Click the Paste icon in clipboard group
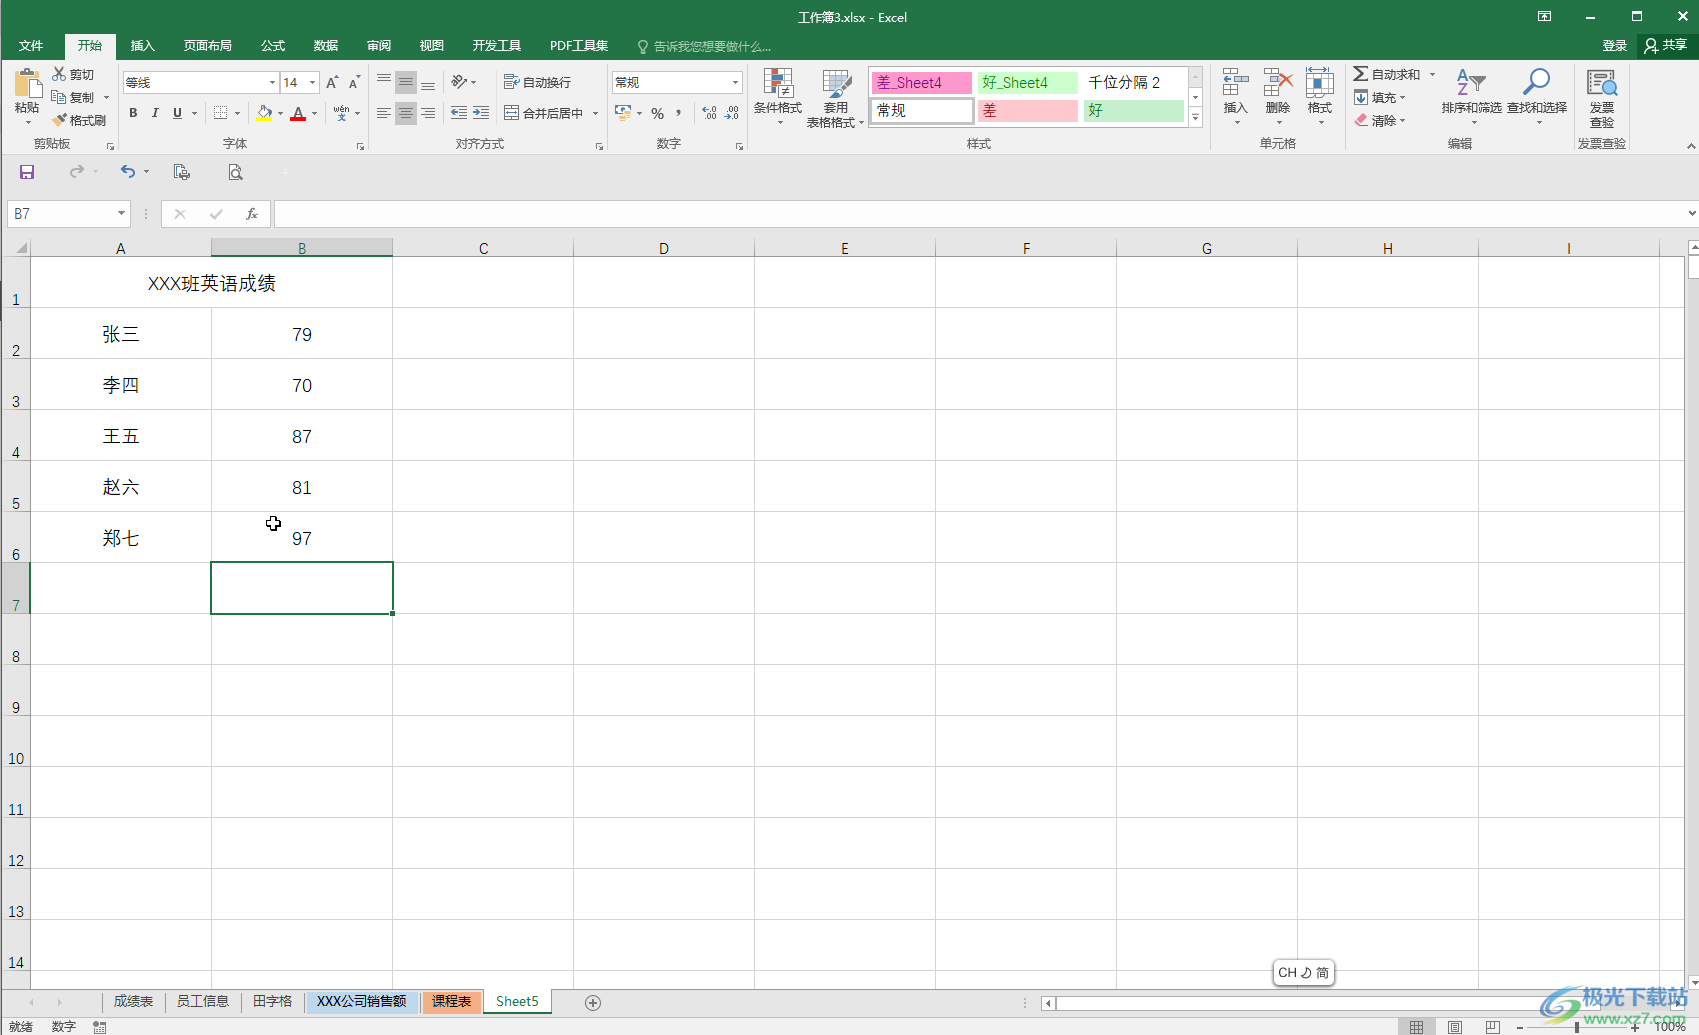This screenshot has width=1699, height=1035. pos(27,83)
